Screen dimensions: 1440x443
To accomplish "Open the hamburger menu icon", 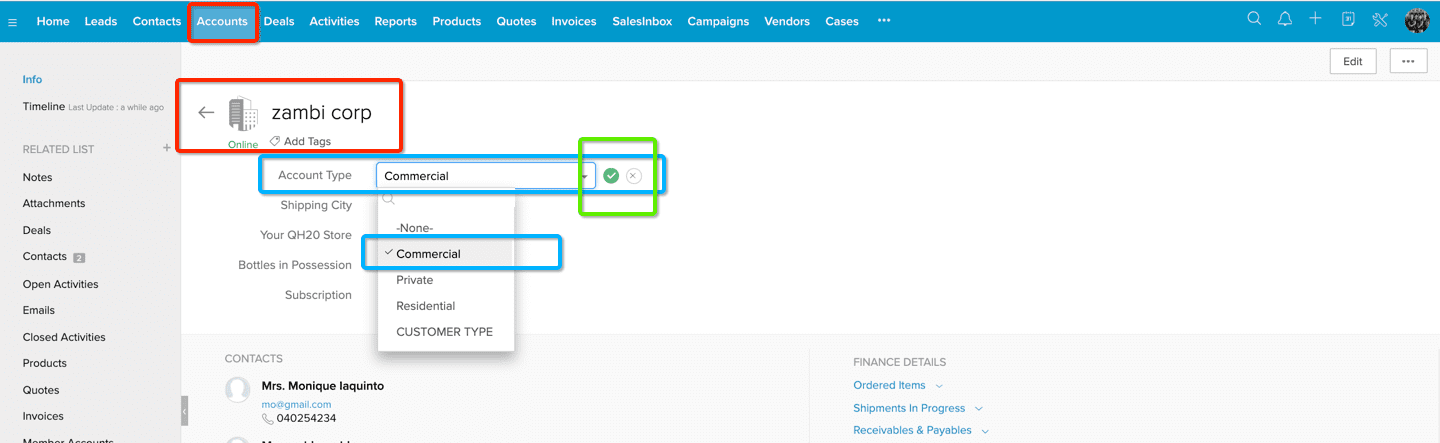I will [x=12, y=22].
